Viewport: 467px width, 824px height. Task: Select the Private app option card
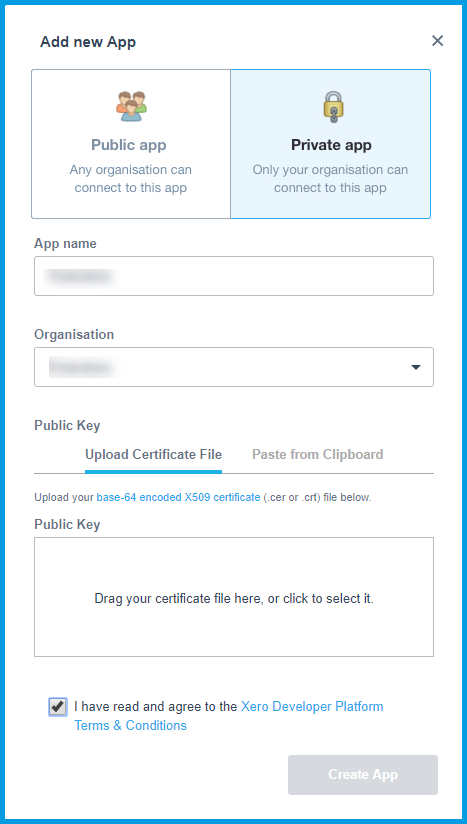[330, 144]
